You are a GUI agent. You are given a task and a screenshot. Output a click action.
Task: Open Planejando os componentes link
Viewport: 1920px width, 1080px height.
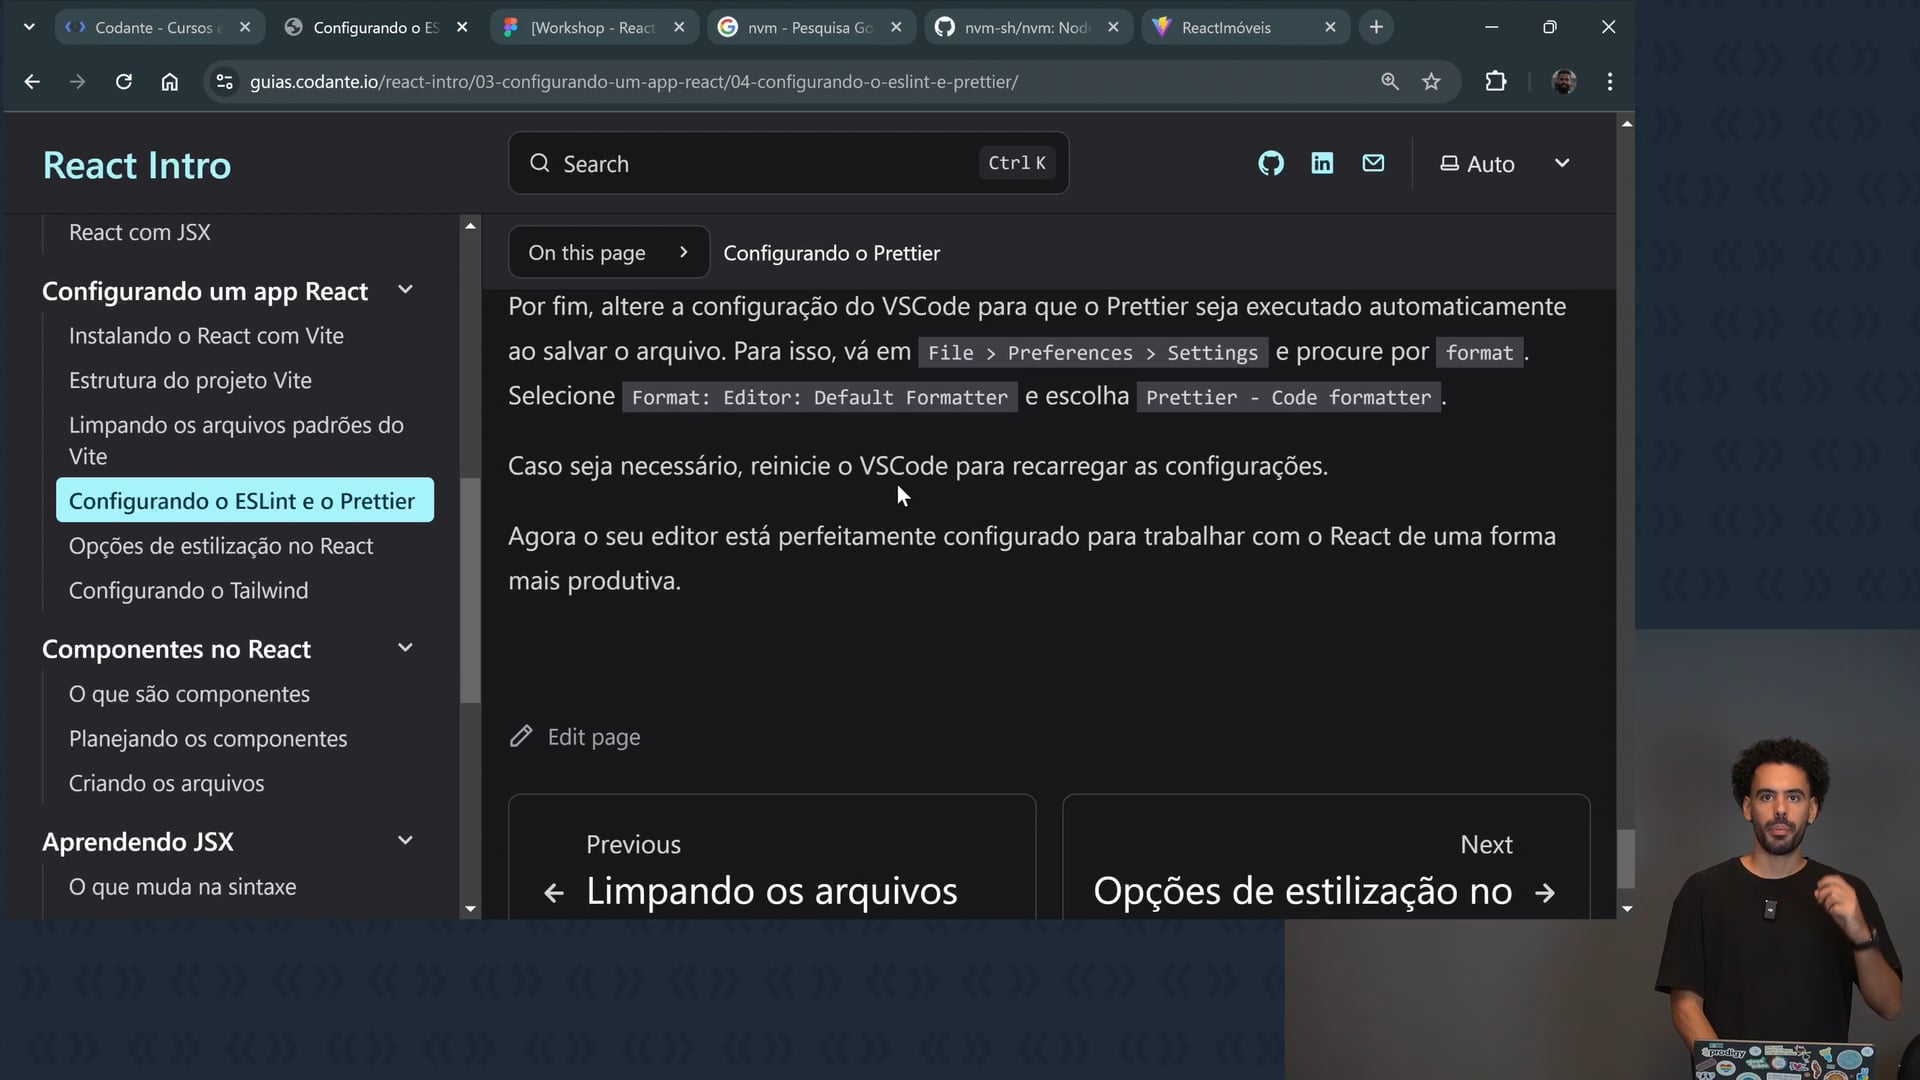click(208, 739)
